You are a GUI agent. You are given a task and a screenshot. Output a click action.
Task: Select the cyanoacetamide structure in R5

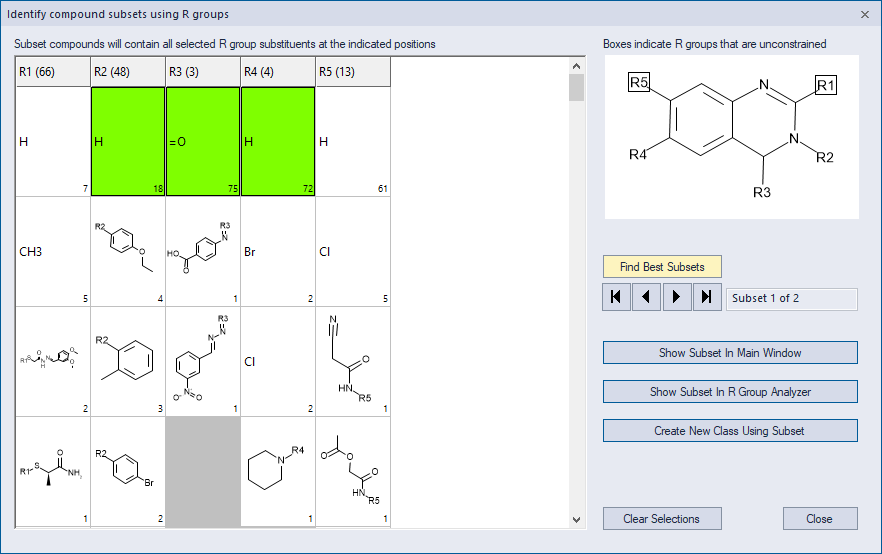coord(353,362)
